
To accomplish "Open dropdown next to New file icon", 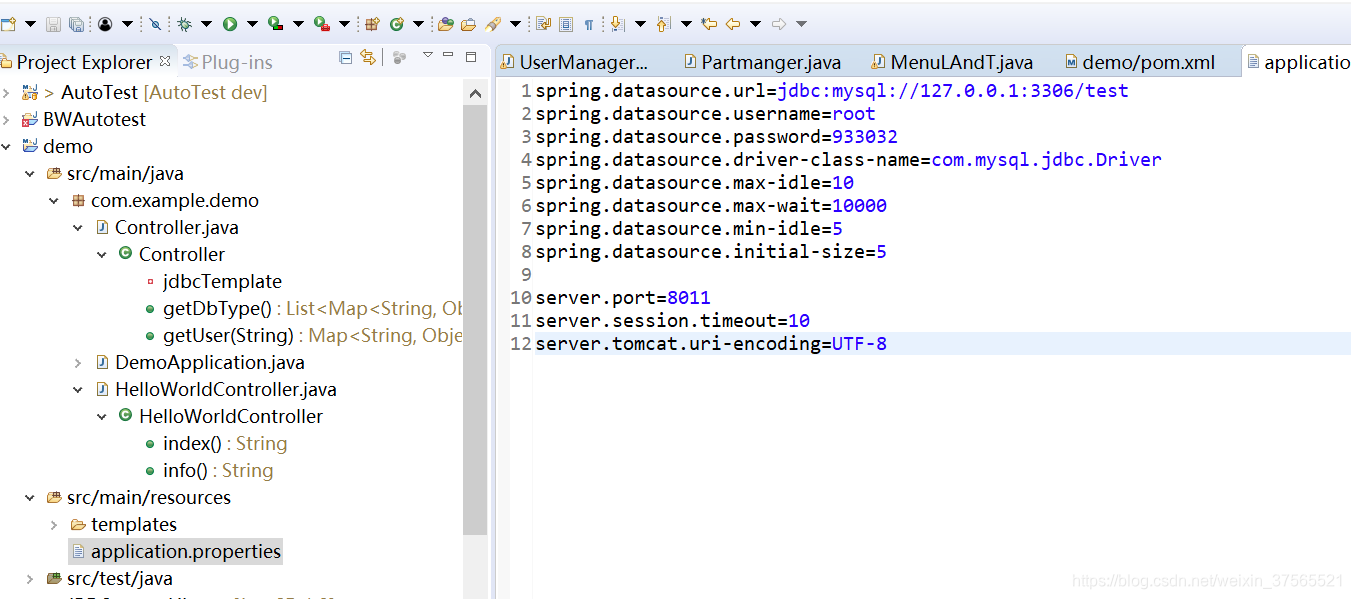I will coord(30,23).
